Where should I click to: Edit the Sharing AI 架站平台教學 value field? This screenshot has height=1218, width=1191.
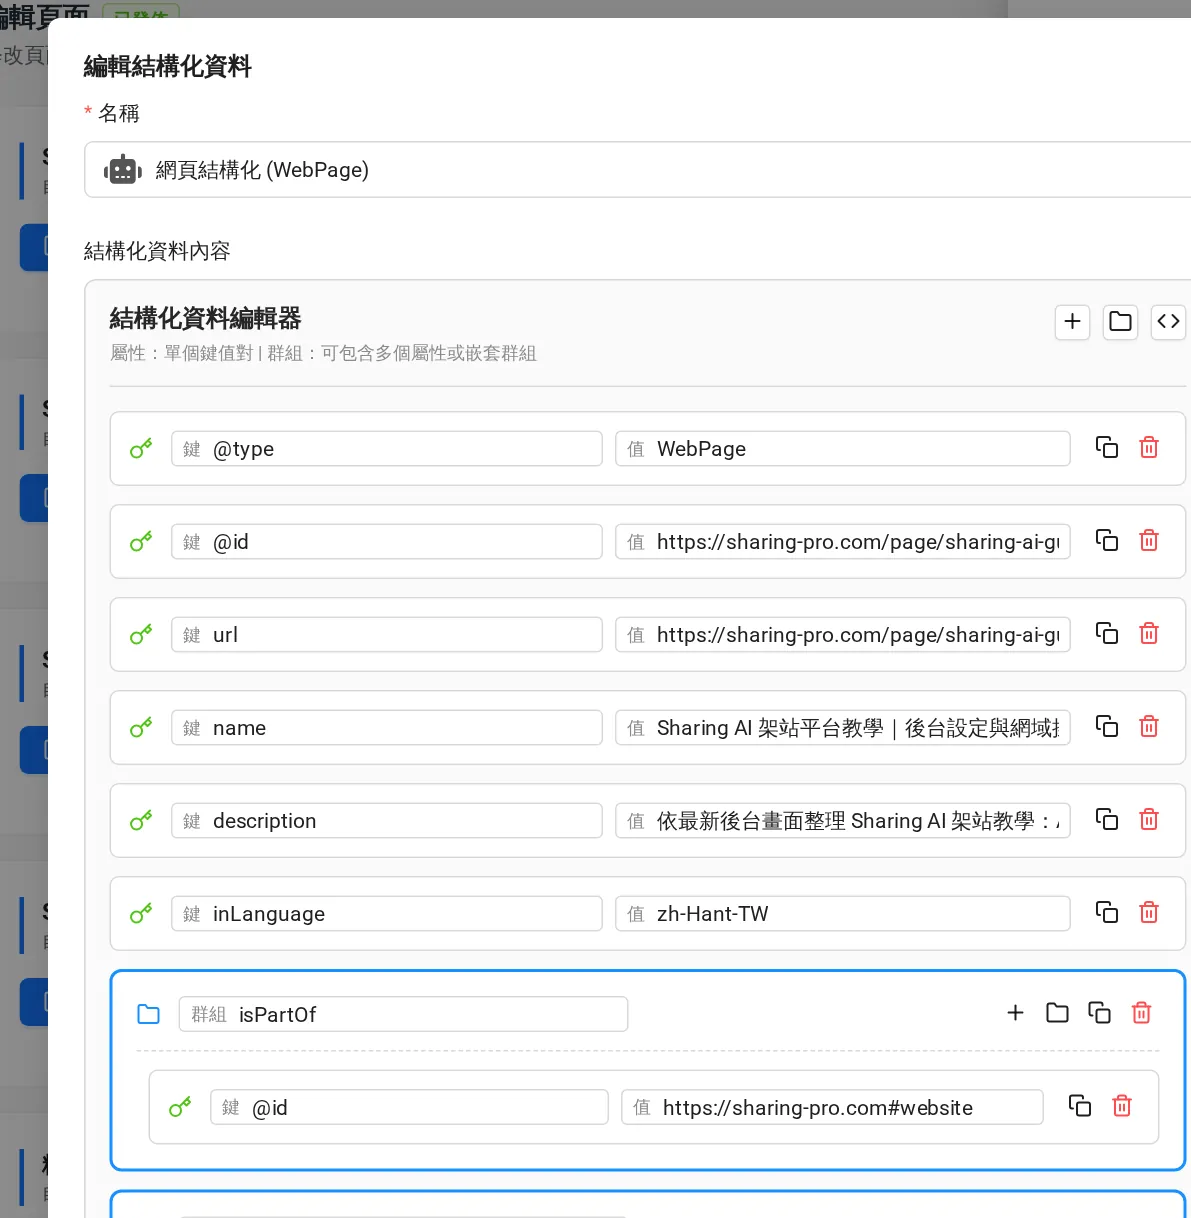[x=843, y=728]
